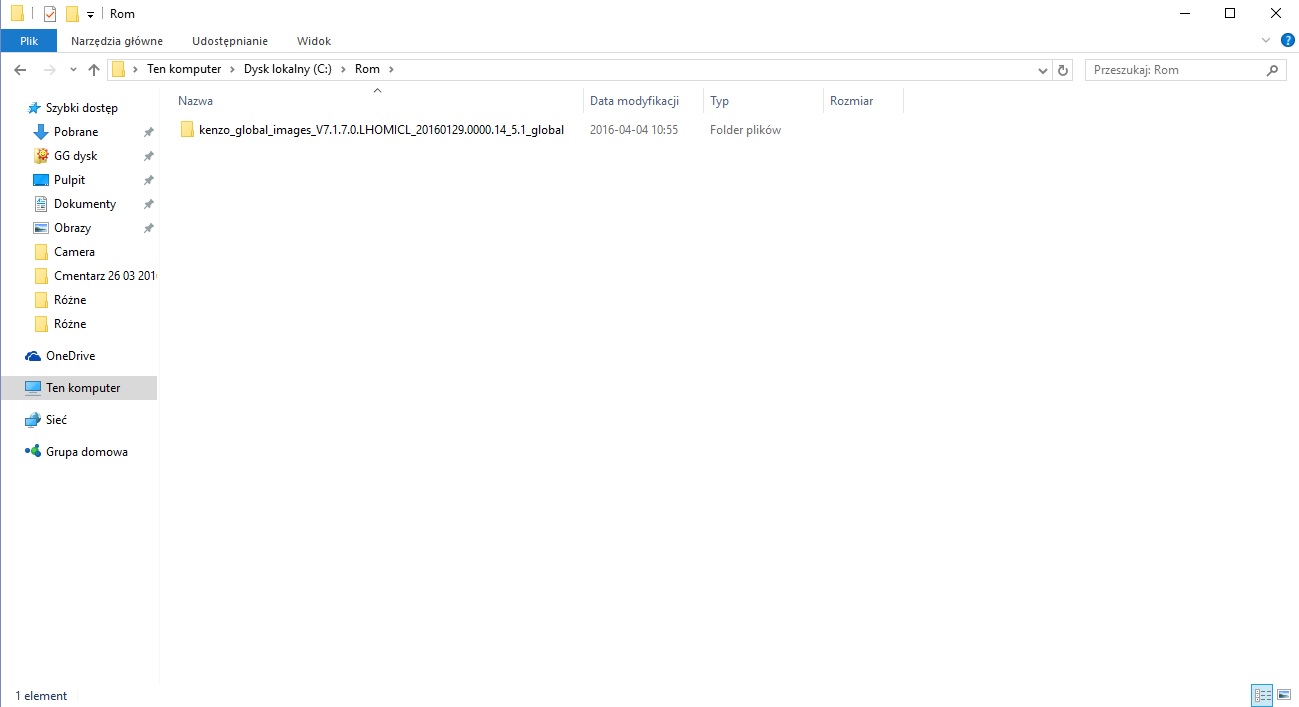
Task: Switch to Large icons view layout
Action: (1284, 695)
